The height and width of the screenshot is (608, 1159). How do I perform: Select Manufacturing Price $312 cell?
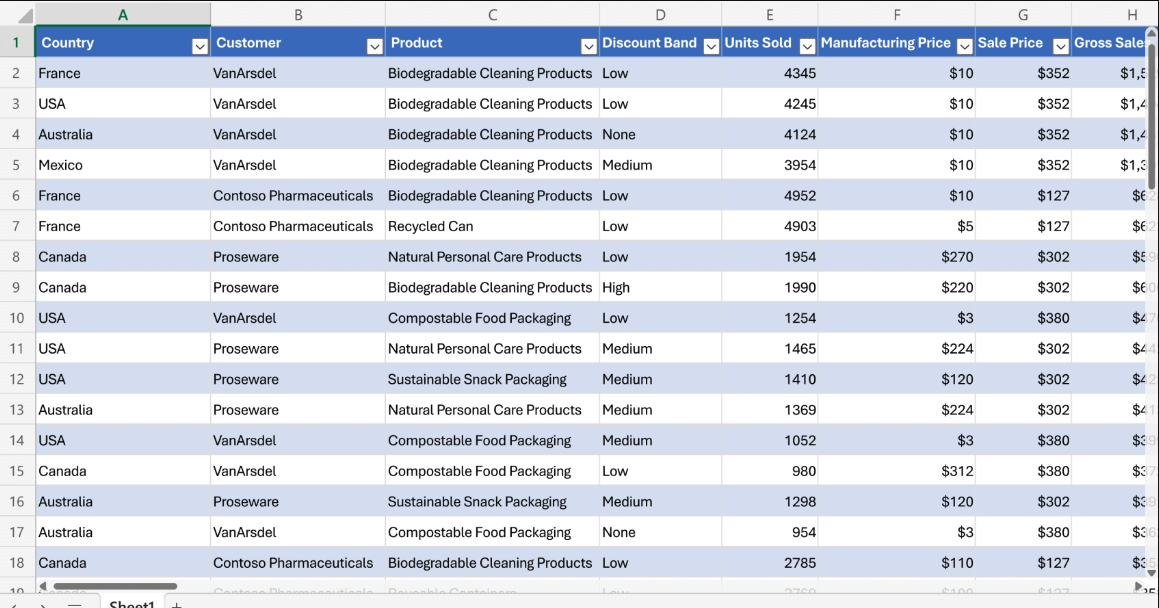tap(897, 471)
